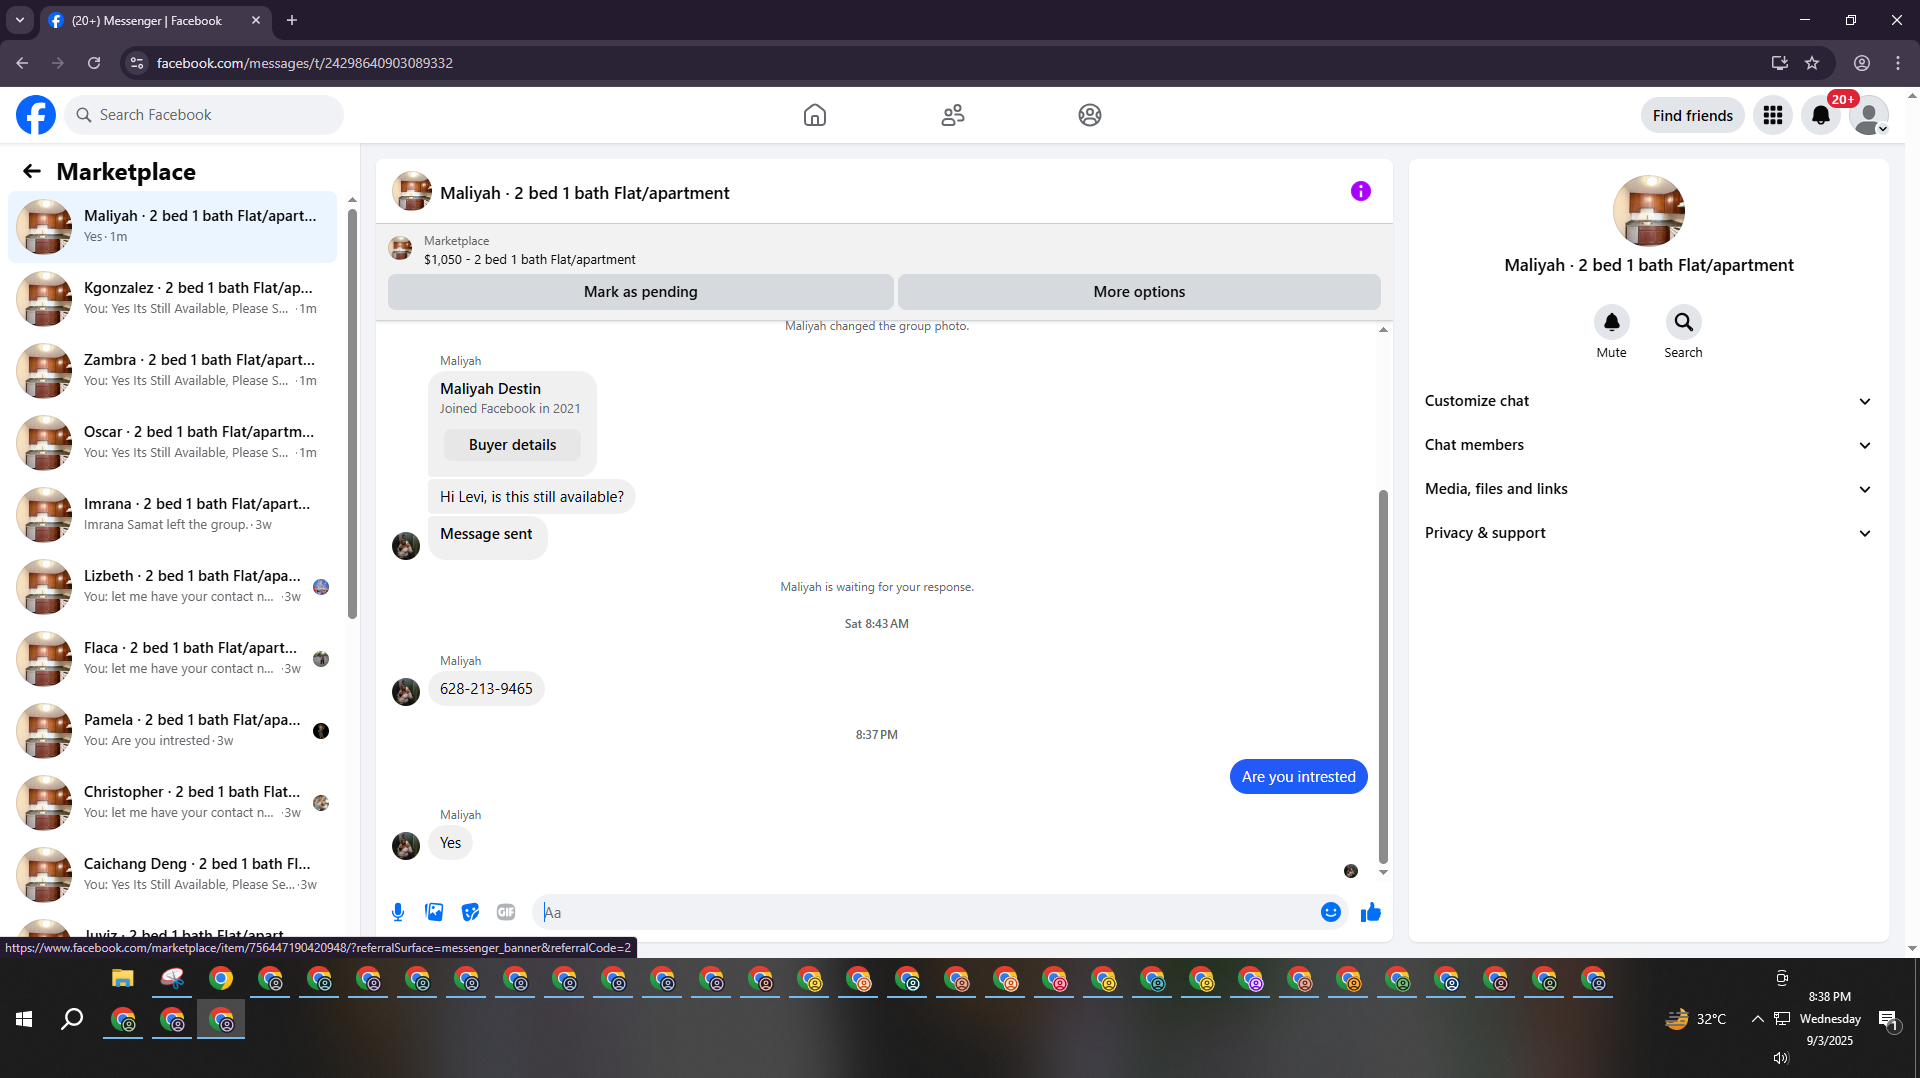Open Chrome's three-dot menu
Image resolution: width=1920 pixels, height=1078 pixels.
1898,63
